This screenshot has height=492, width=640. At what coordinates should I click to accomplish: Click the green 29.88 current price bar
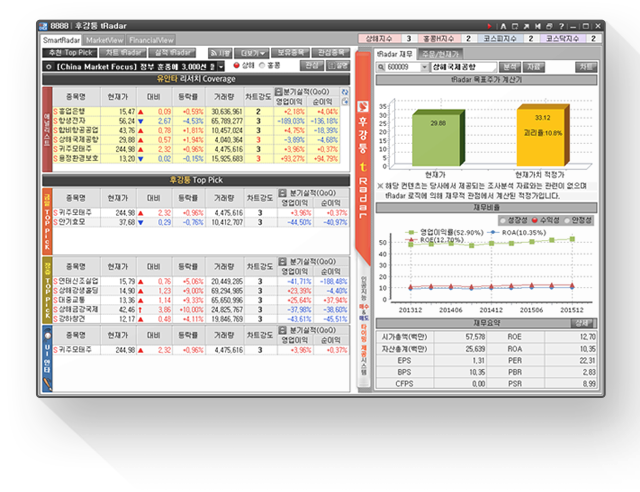point(438,138)
